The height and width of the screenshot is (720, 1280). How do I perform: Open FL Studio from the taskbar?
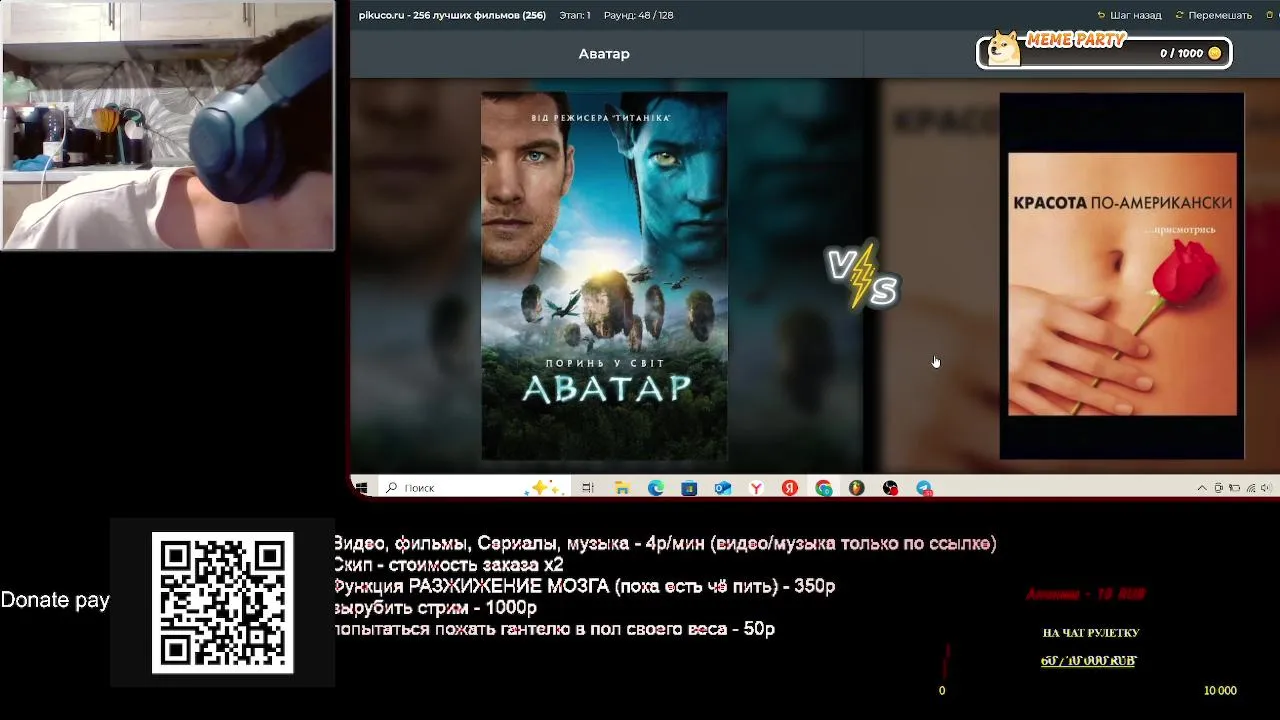tap(857, 488)
